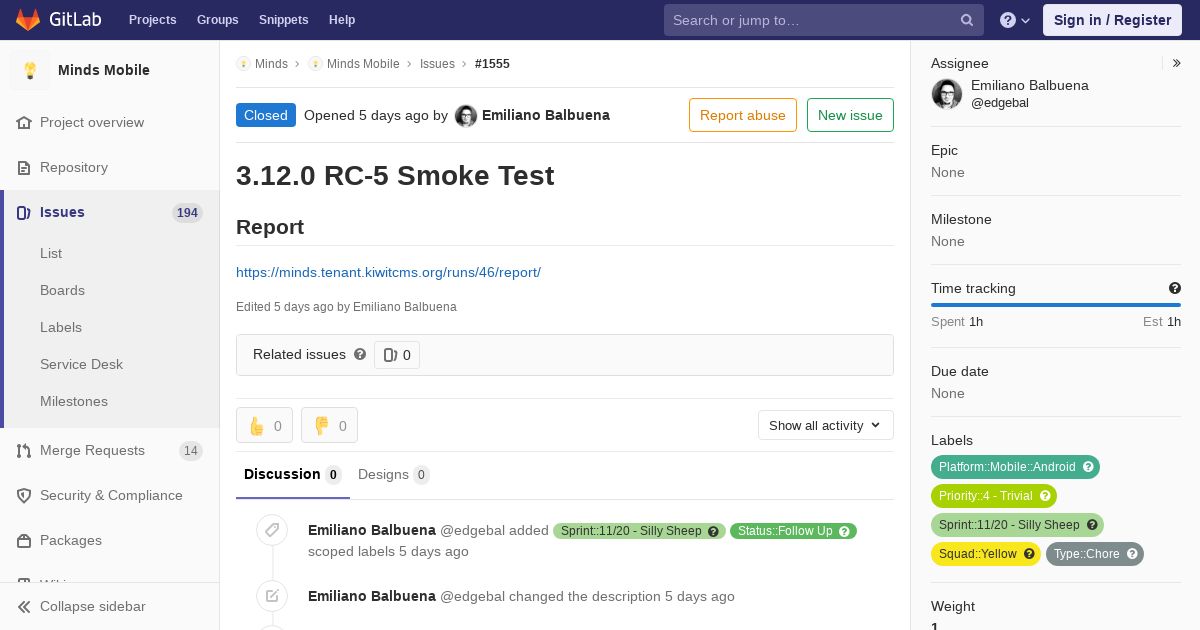Click the thumbs down emoji button
1200x630 pixels.
coord(329,425)
